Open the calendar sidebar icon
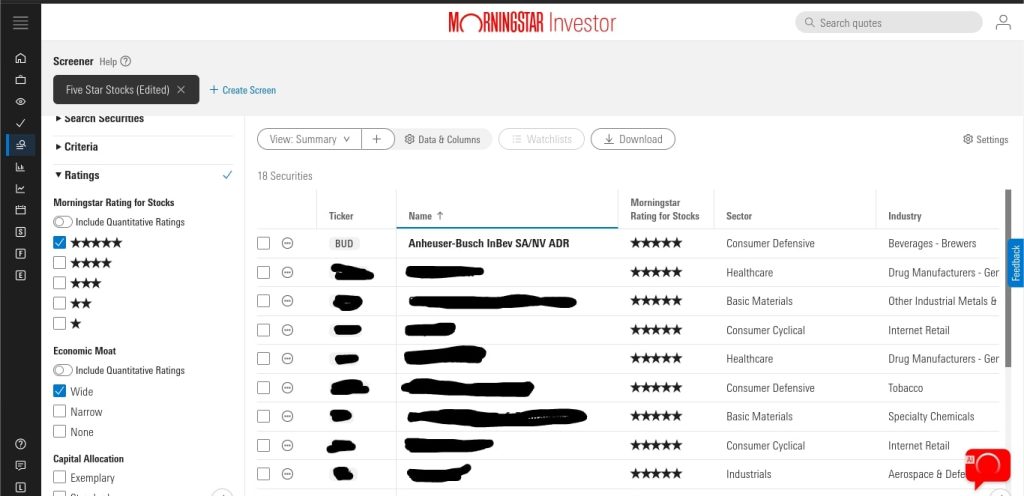This screenshot has width=1024, height=496. click(x=20, y=210)
